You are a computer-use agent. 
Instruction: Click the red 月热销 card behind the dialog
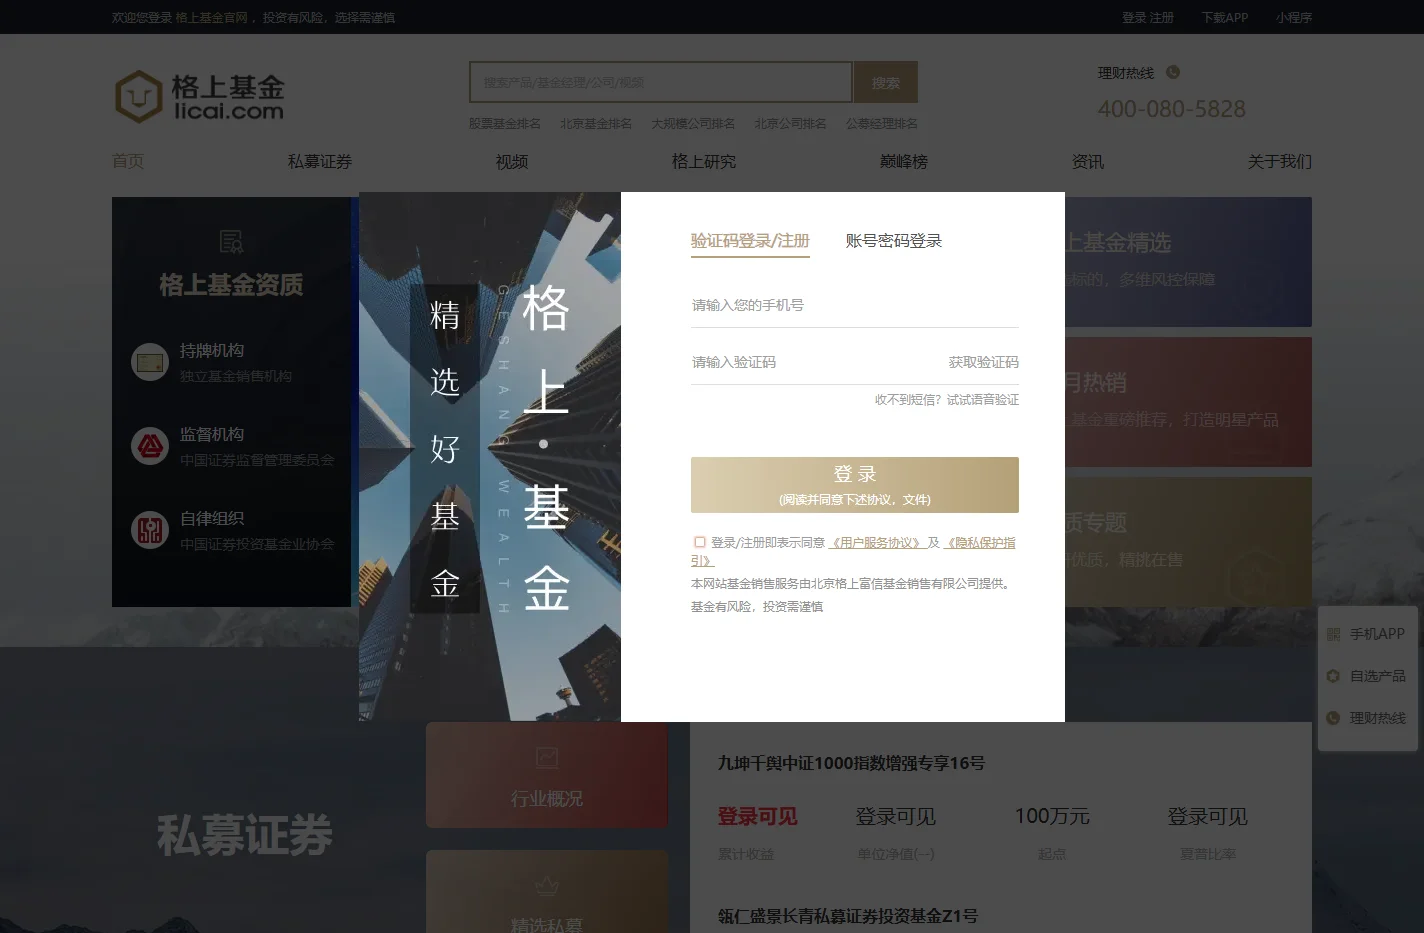1188,402
